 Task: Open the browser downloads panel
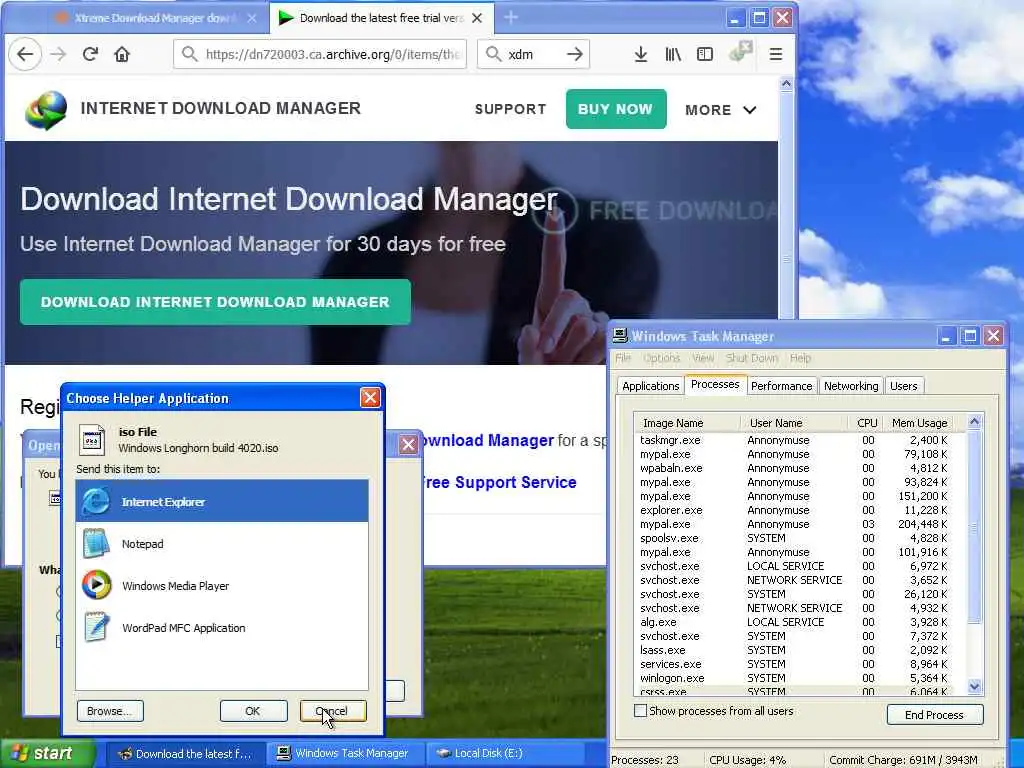click(641, 54)
